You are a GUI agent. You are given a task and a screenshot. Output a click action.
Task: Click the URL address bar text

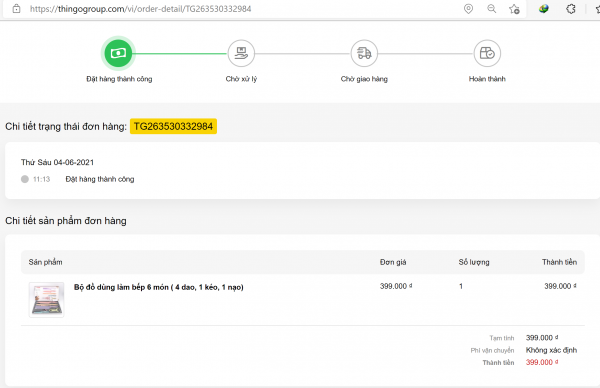(140, 9)
